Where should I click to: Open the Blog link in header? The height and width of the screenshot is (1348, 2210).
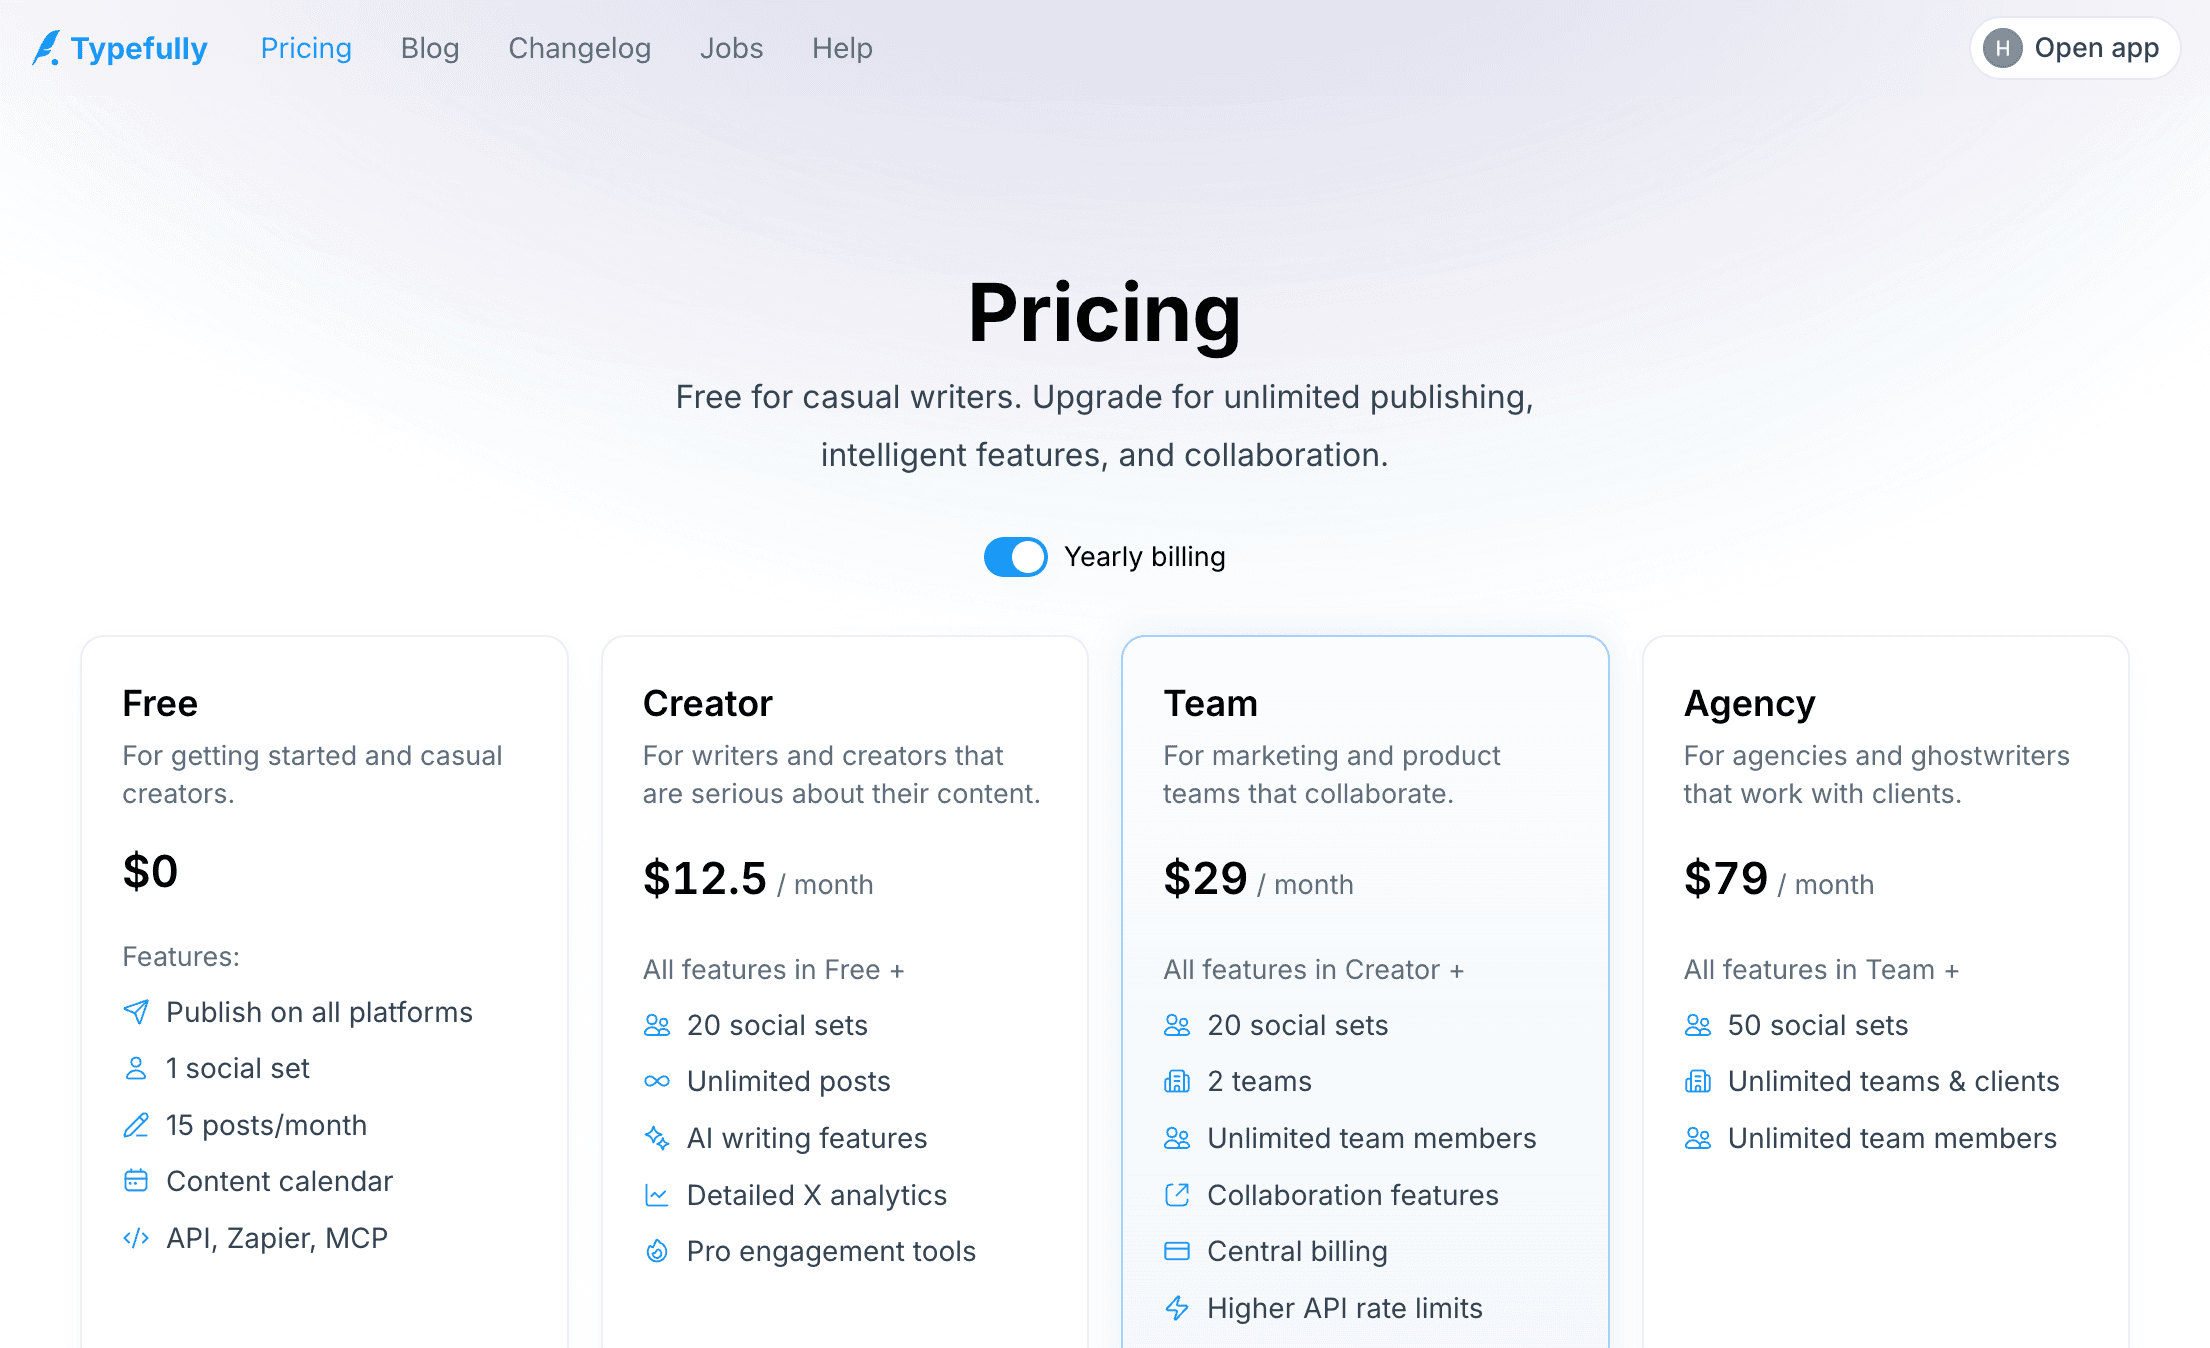pos(430,48)
